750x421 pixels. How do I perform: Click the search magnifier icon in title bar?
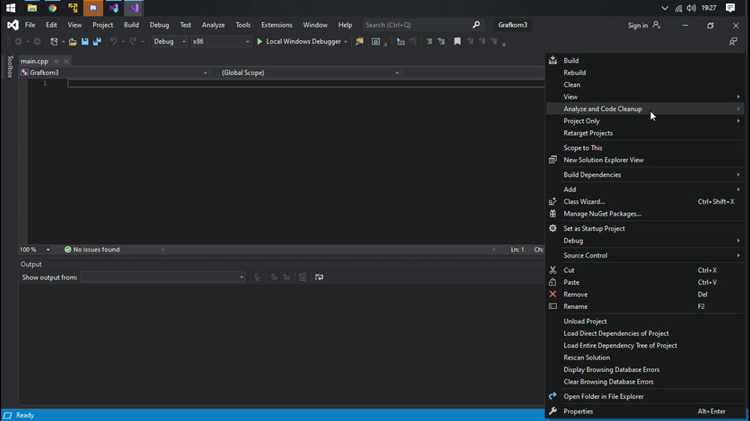coord(476,25)
